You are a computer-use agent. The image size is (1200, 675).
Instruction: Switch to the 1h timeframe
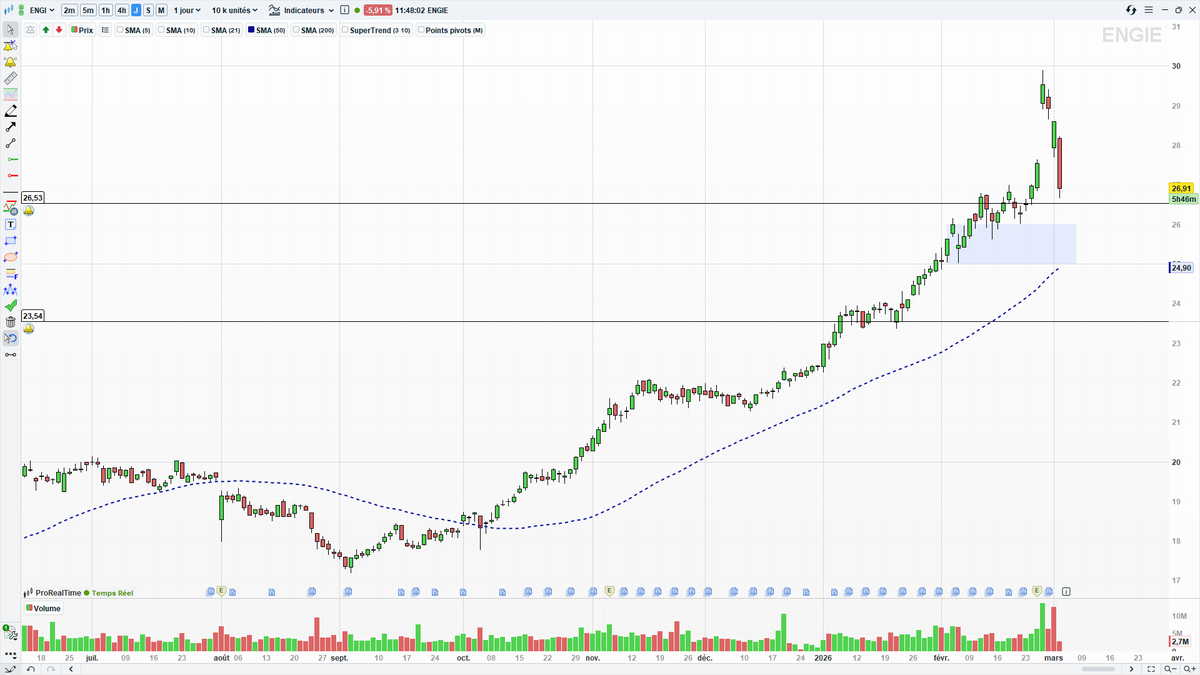click(106, 10)
